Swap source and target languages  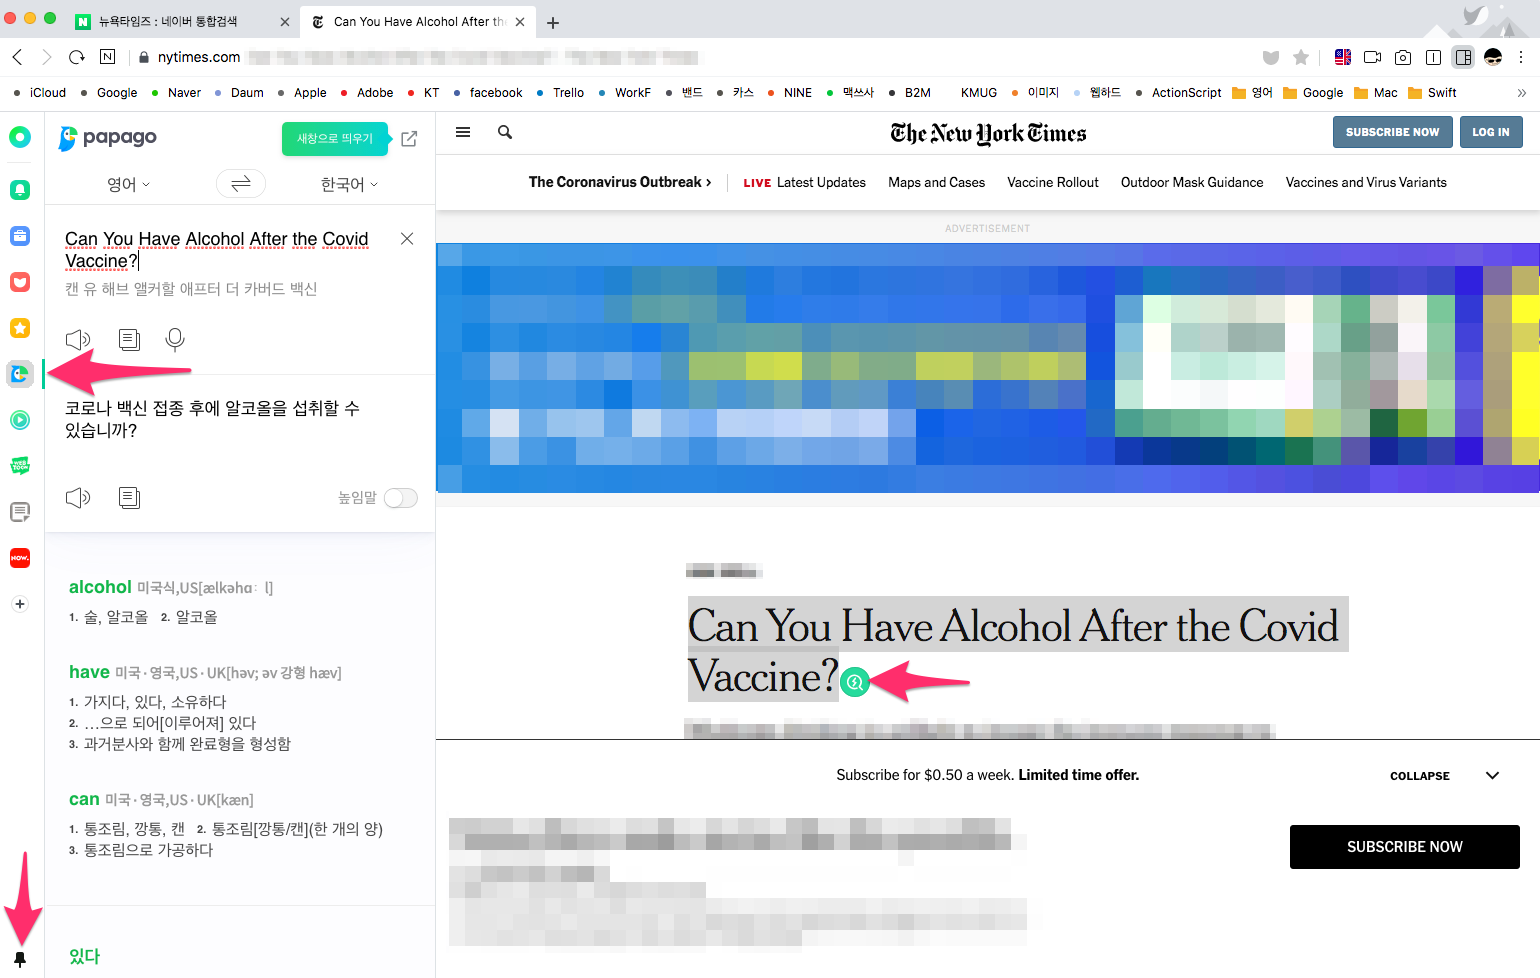coord(241,184)
